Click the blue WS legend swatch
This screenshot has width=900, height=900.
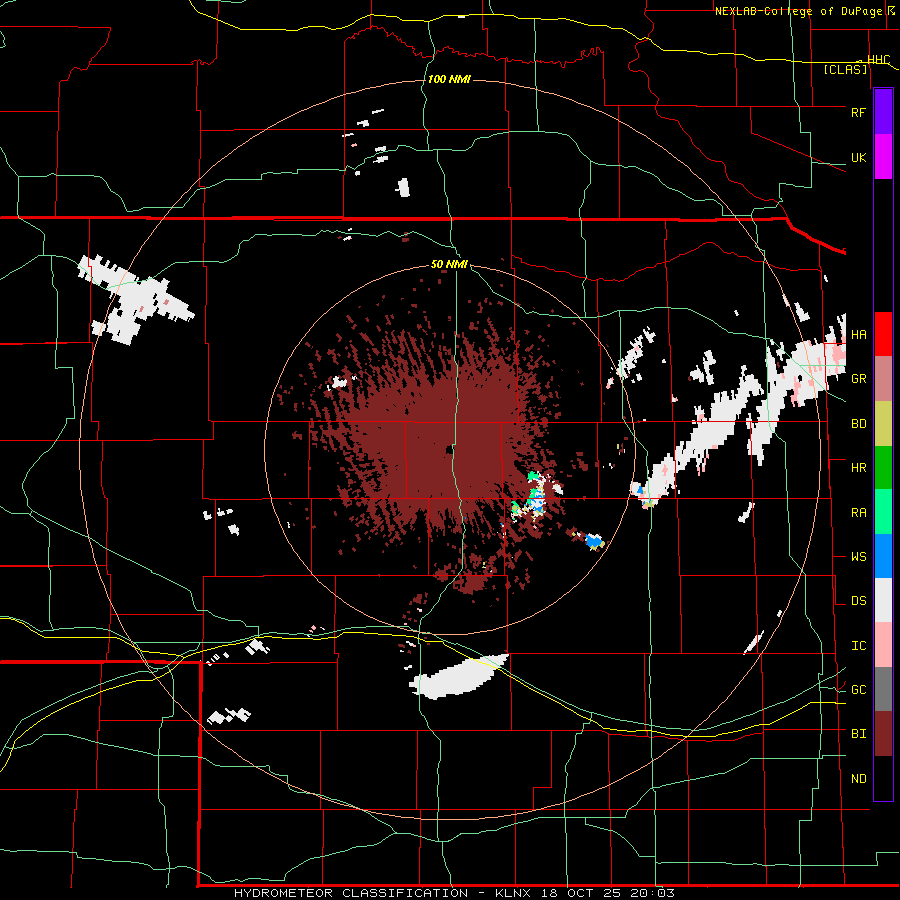(883, 557)
